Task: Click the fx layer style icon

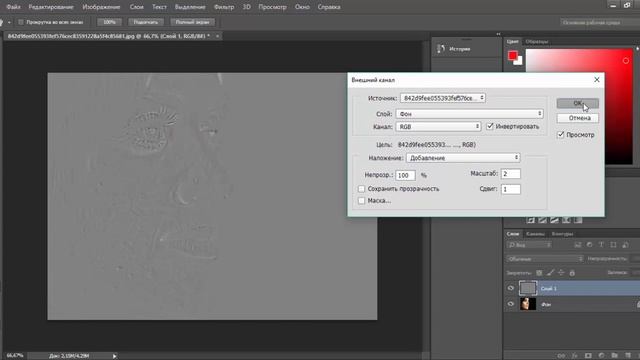Action: tap(575, 356)
